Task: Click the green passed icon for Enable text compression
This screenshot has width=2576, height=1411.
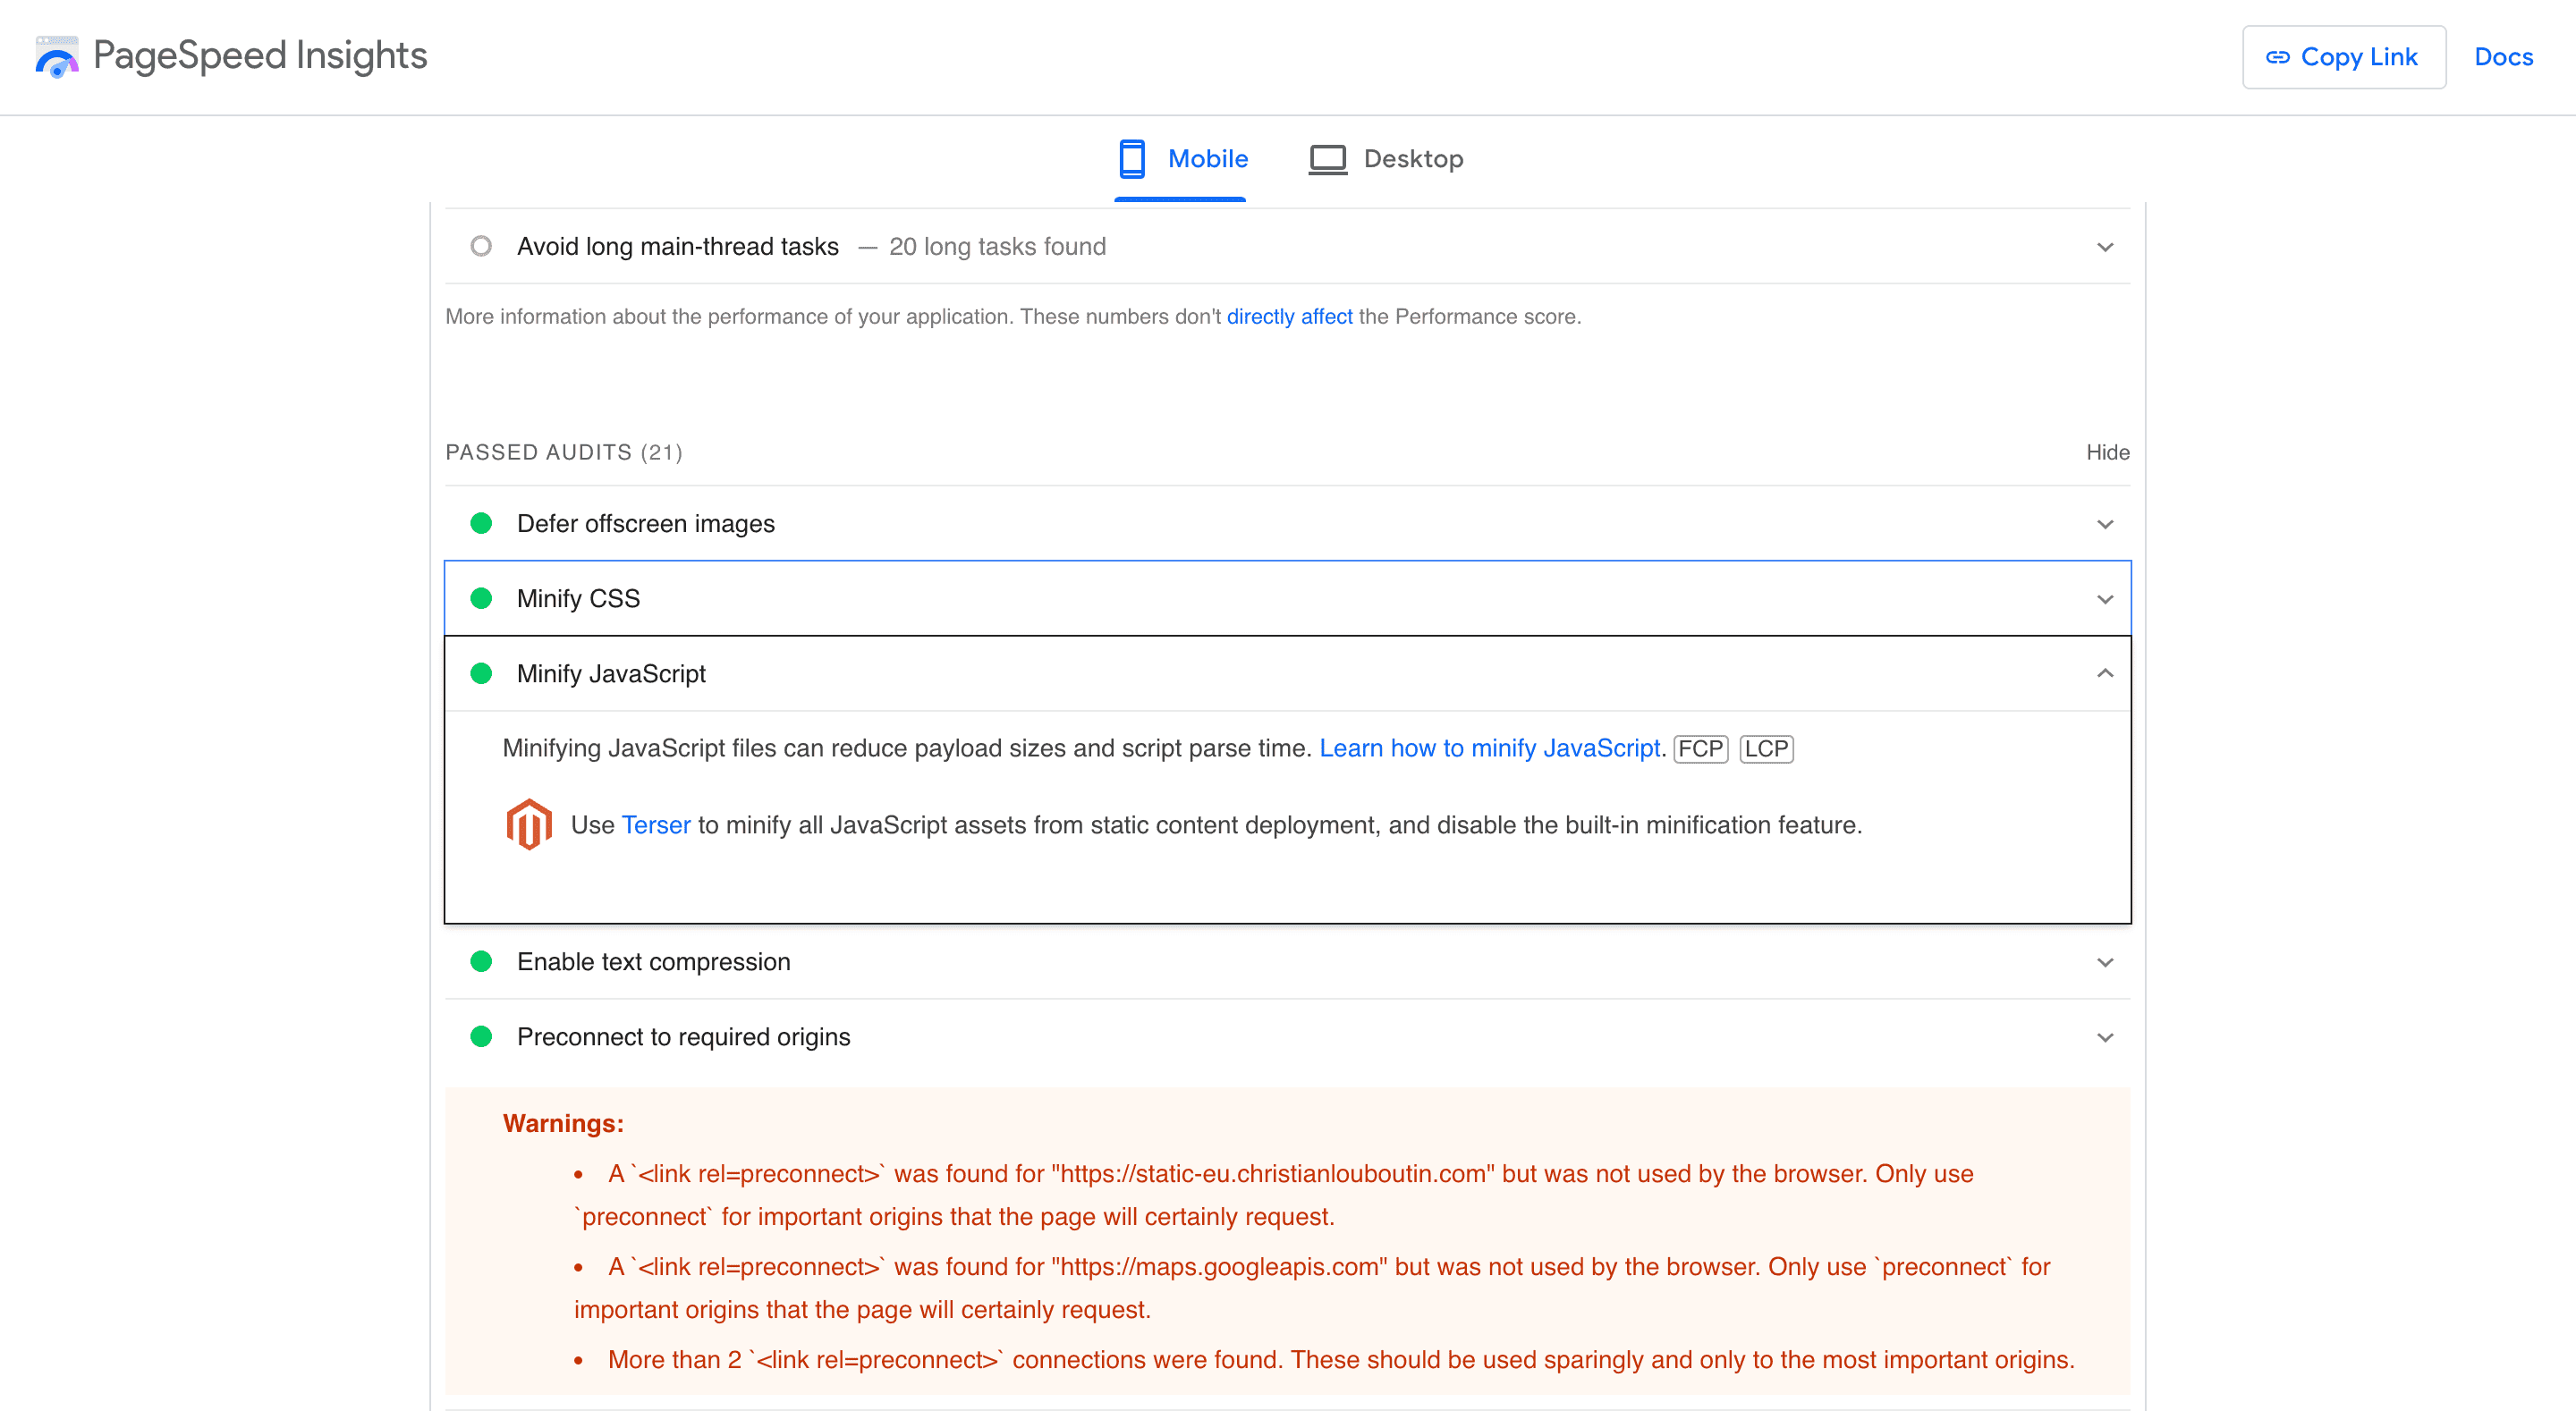Action: 483,961
